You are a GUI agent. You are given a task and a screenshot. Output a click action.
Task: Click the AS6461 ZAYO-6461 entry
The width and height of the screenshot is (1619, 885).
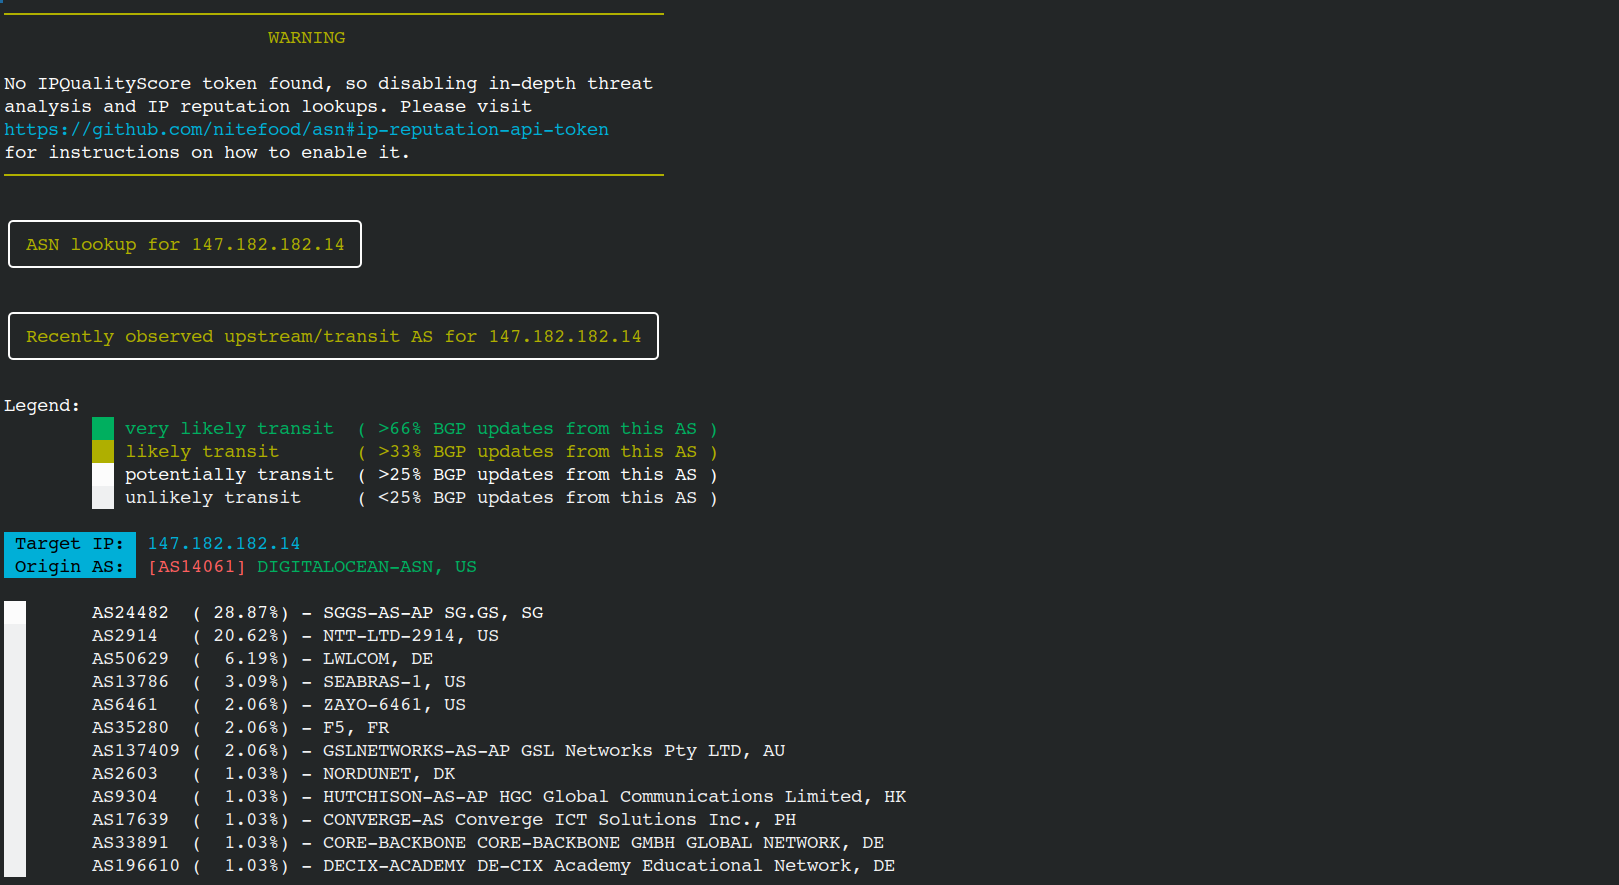point(278,705)
